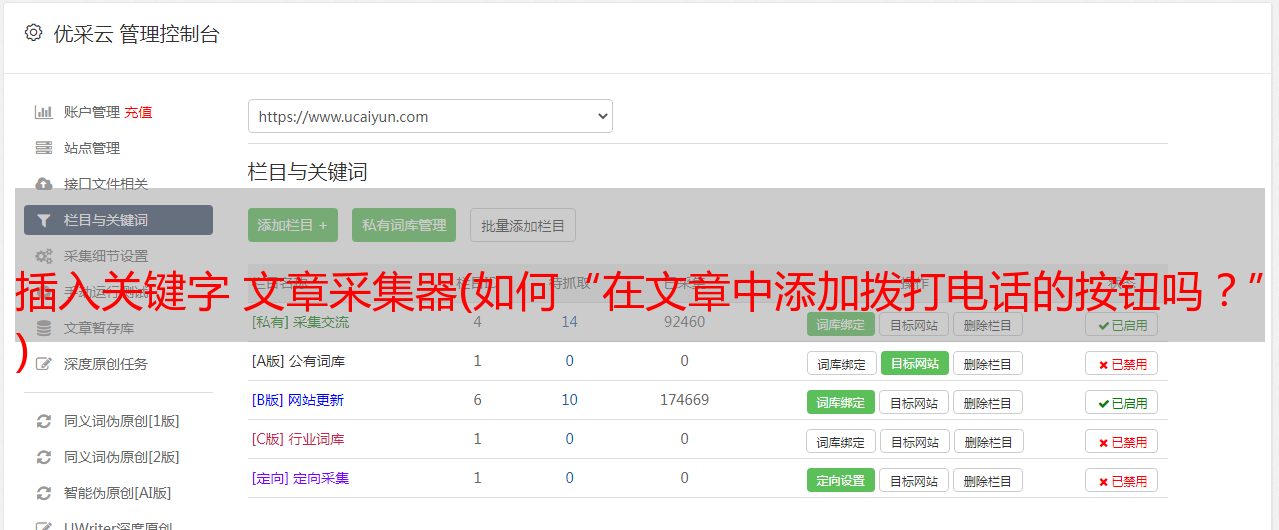
Task: Click the cloud upload icon for 接口文件相关
Action: (43, 184)
